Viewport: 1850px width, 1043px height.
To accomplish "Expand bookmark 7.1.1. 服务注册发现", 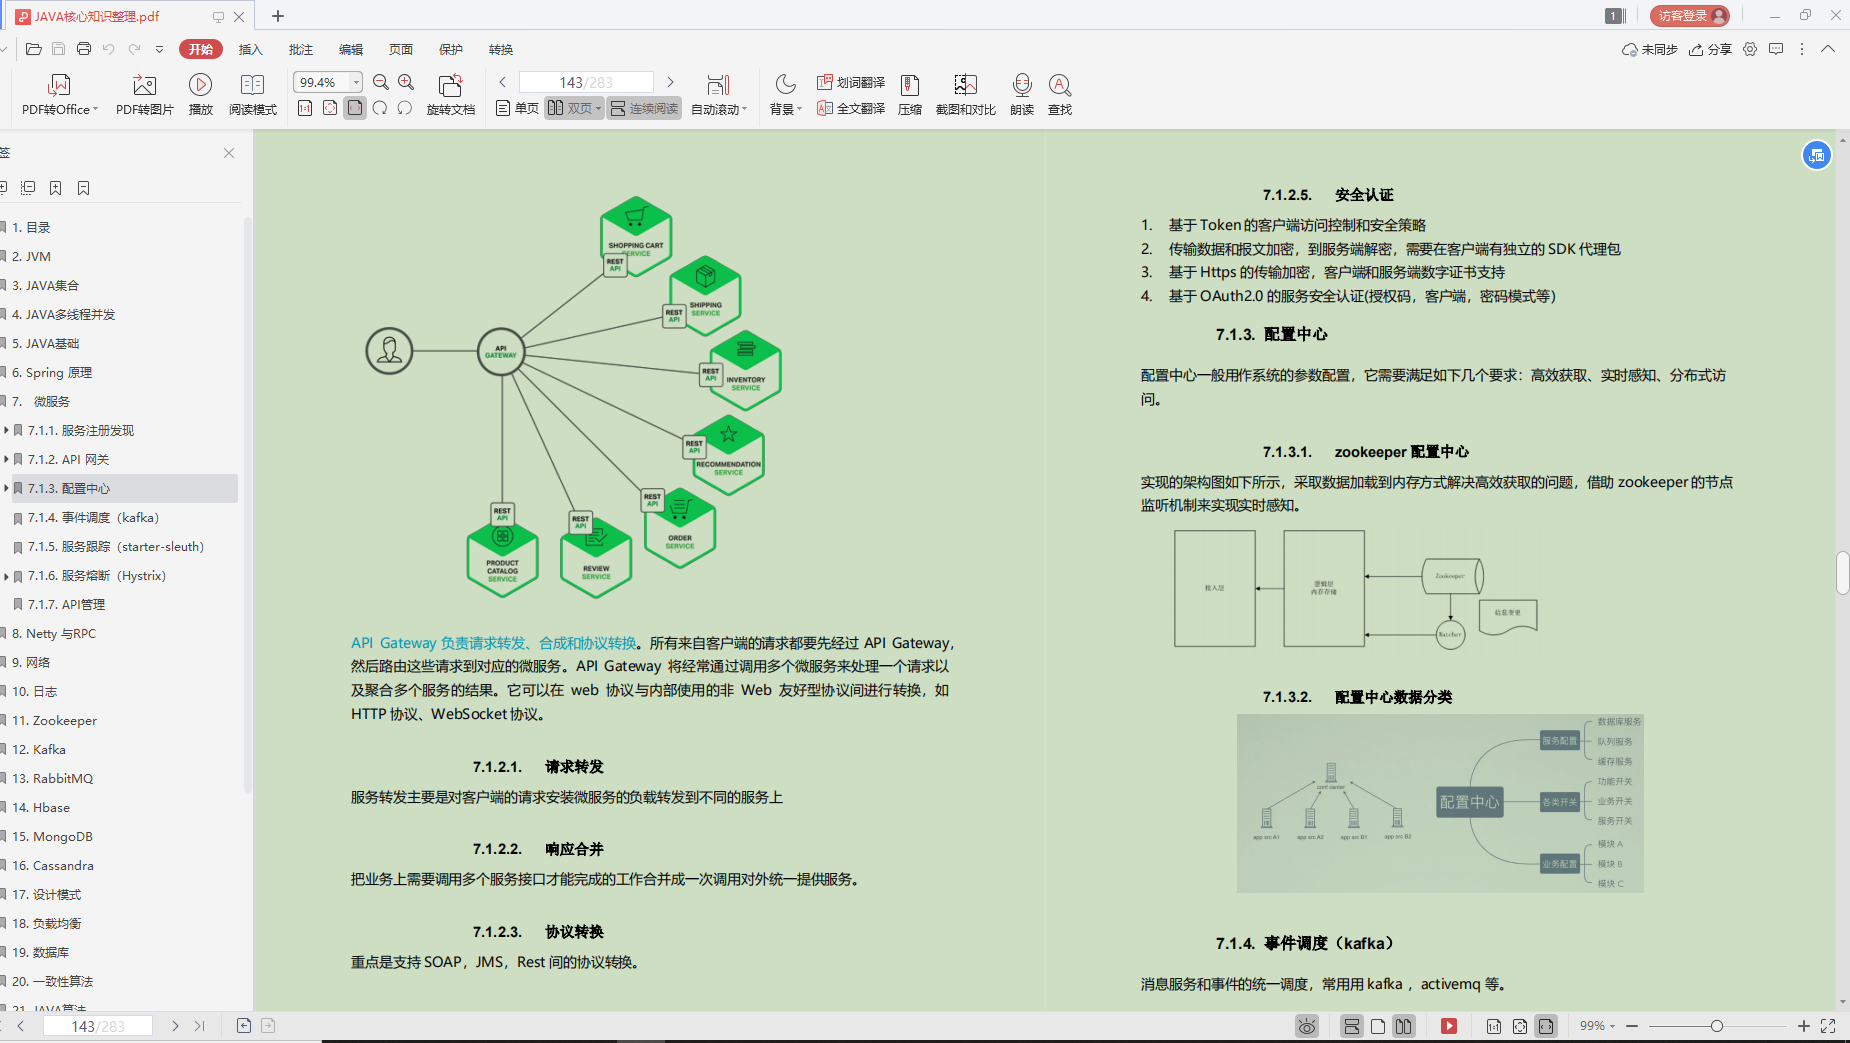I will pyautogui.click(x=7, y=430).
